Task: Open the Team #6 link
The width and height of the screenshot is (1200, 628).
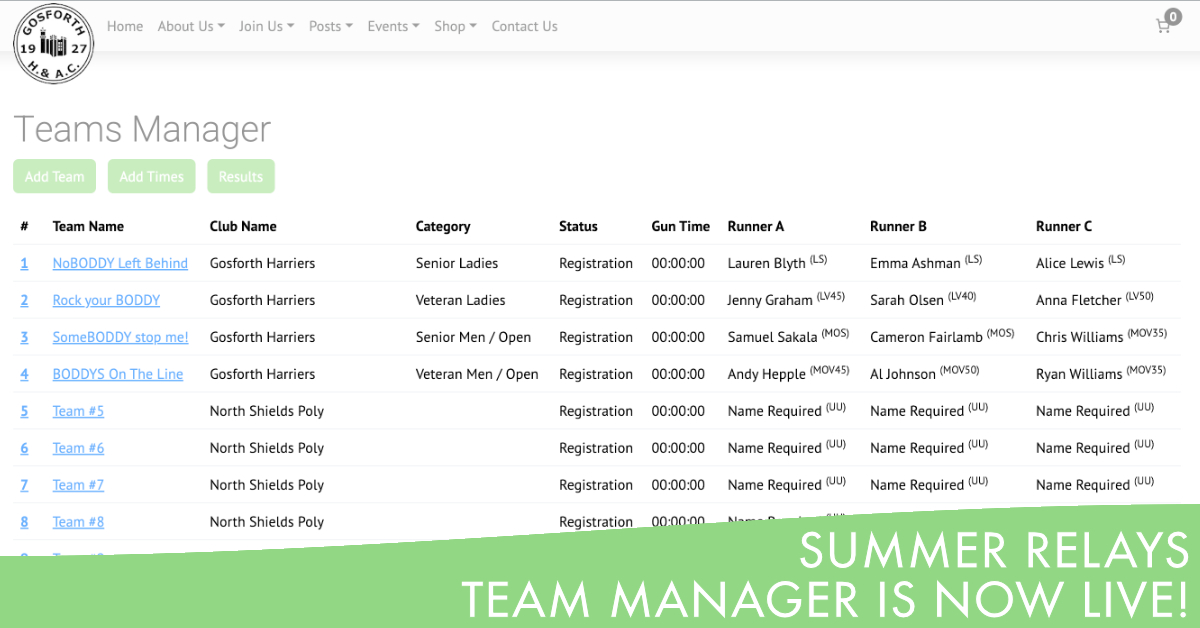Action: click(78, 448)
